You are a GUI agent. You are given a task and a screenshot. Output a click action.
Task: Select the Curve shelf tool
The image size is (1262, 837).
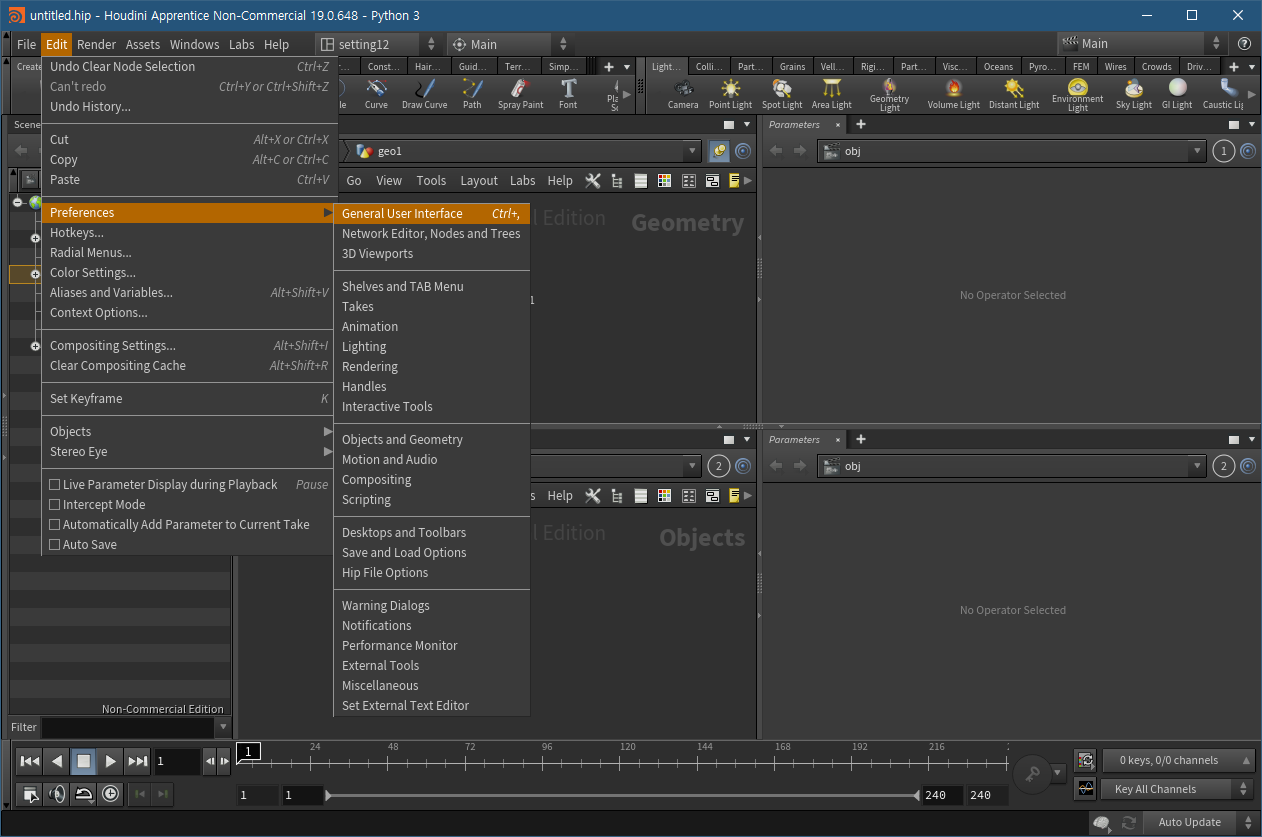click(376, 94)
